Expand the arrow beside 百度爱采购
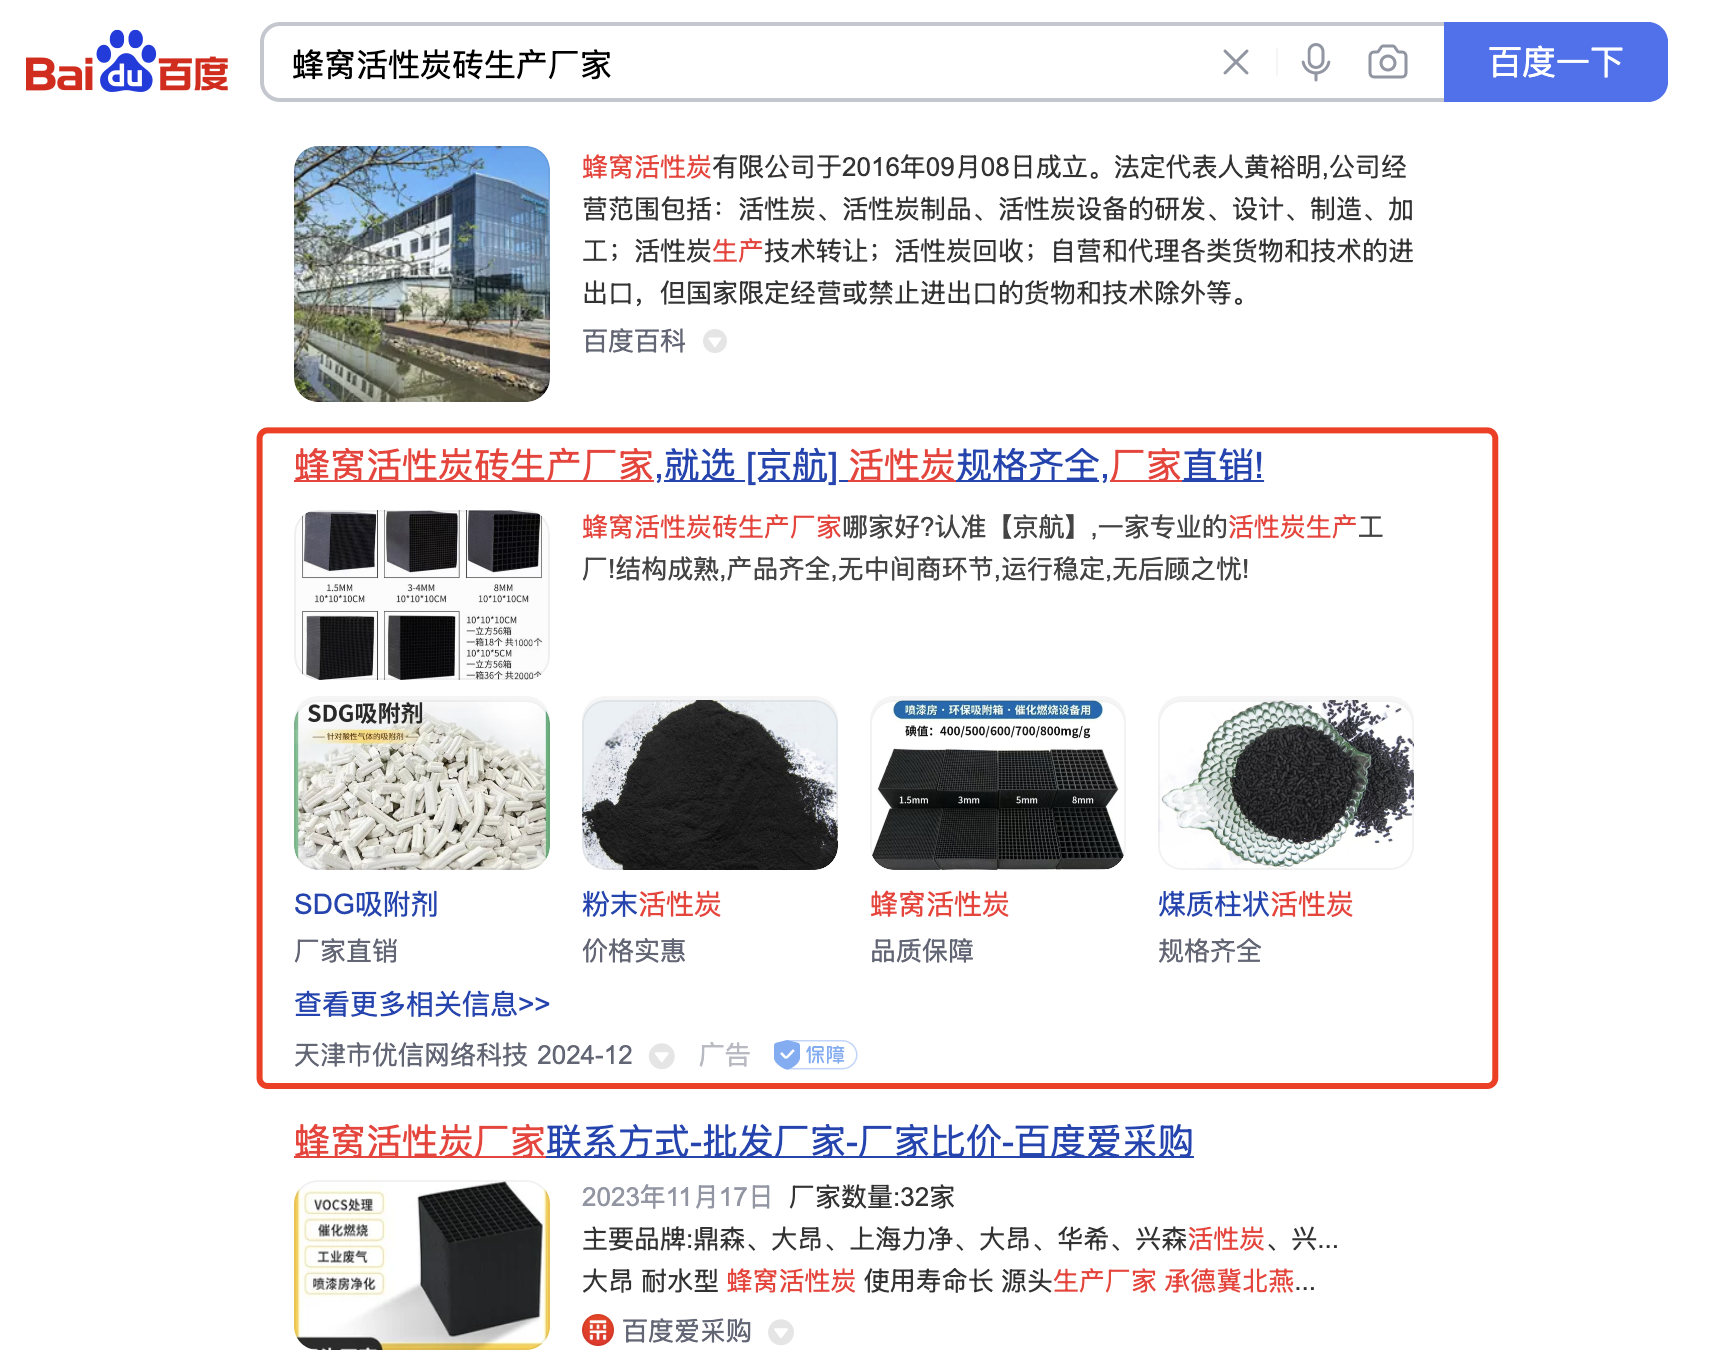The width and height of the screenshot is (1736, 1362). click(781, 1332)
